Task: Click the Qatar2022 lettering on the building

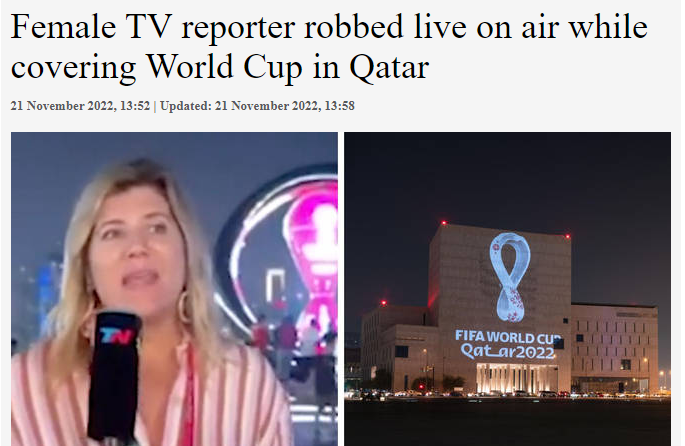Action: (507, 352)
